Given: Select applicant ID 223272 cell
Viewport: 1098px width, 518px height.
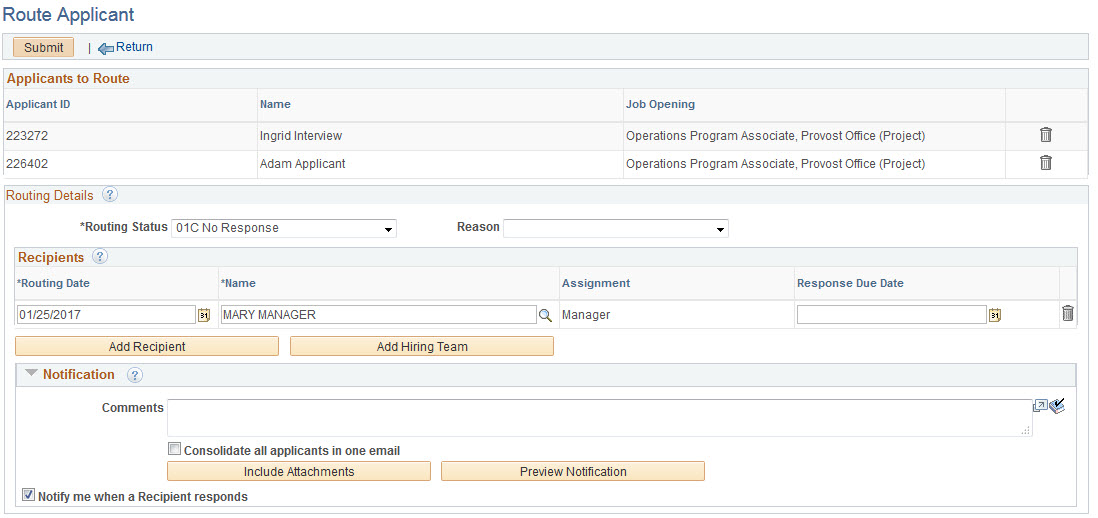Looking at the screenshot, I should [27, 136].
